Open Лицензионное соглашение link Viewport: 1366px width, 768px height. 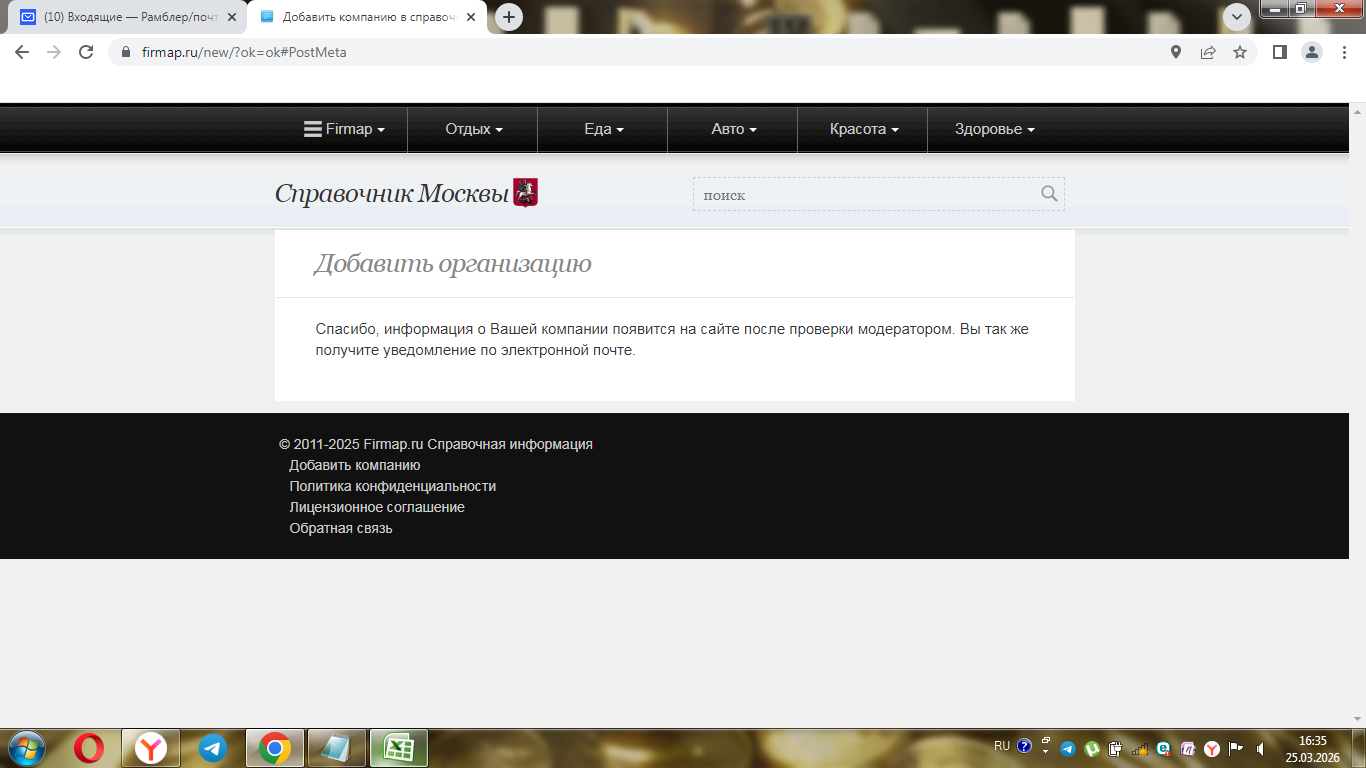click(x=377, y=507)
